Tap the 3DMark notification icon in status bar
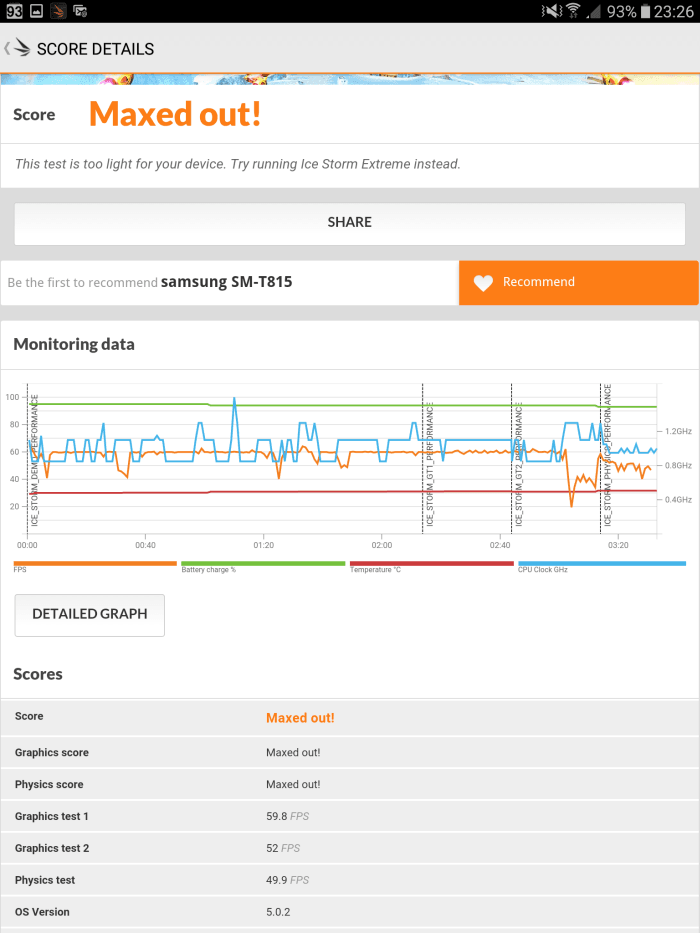This screenshot has width=700, height=933. pos(58,11)
